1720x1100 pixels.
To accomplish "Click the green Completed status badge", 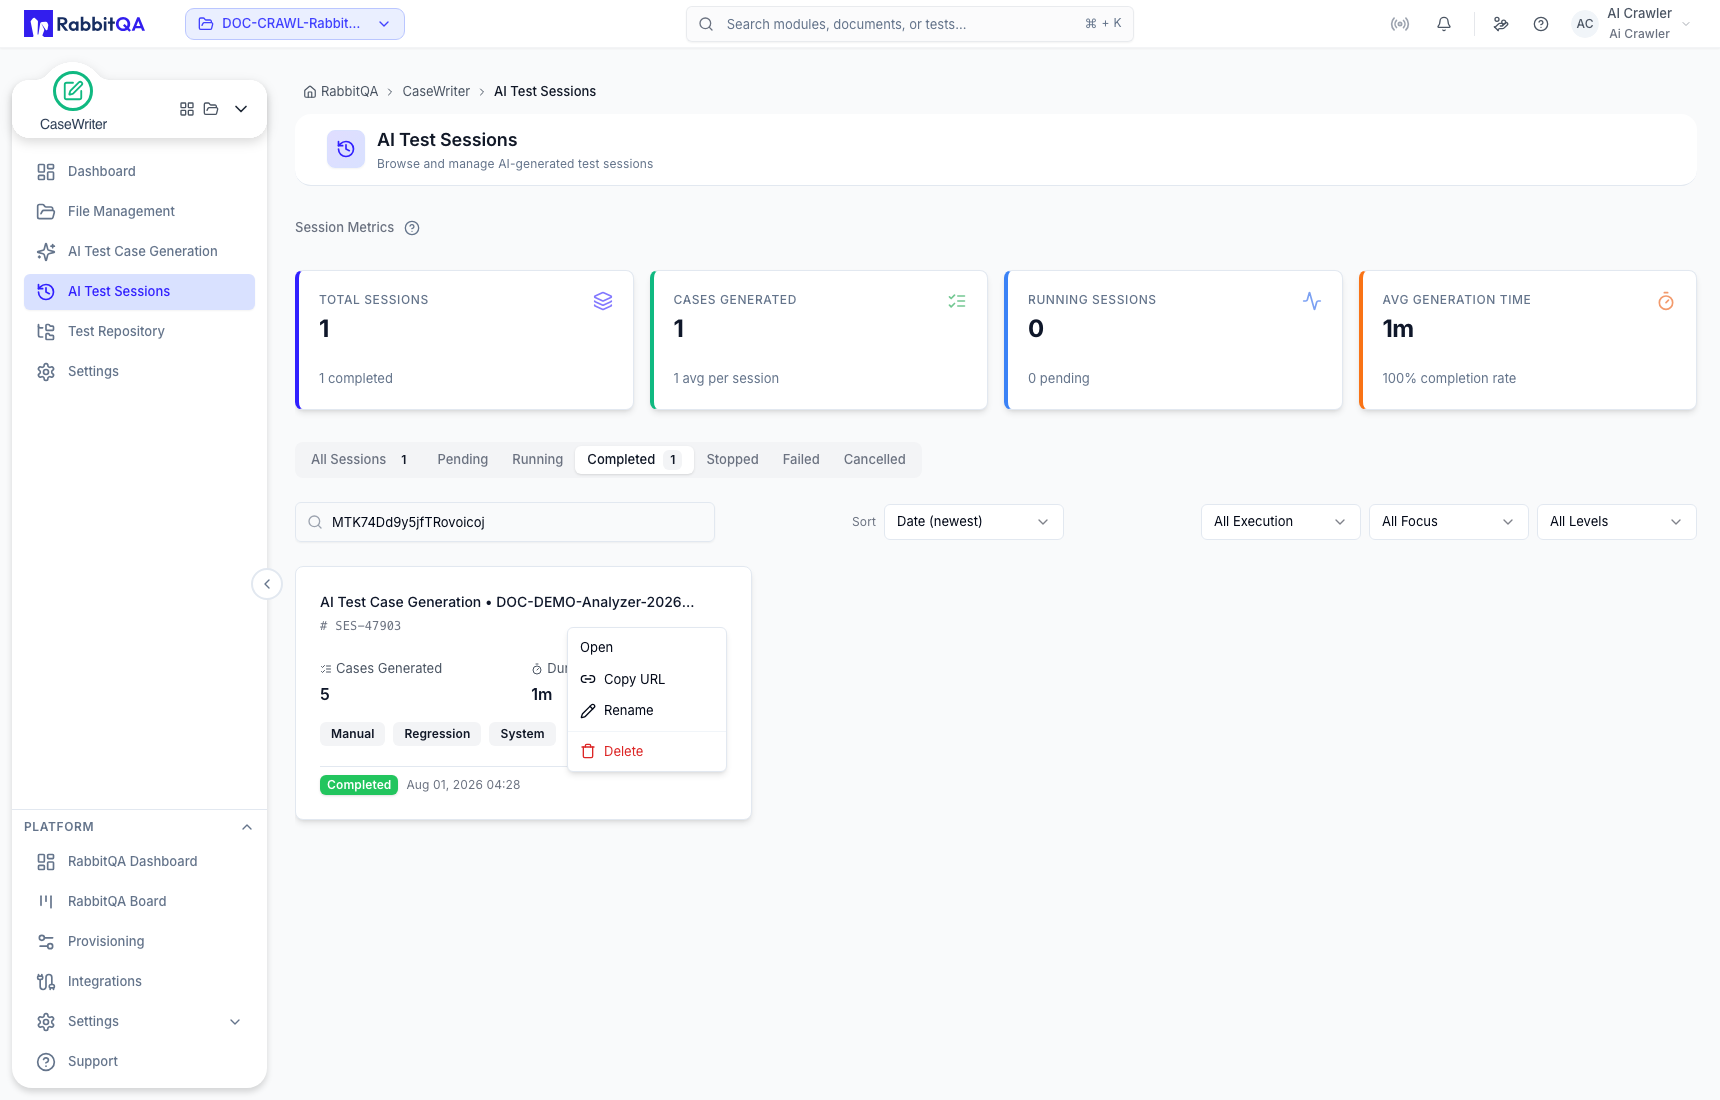I will coord(359,785).
